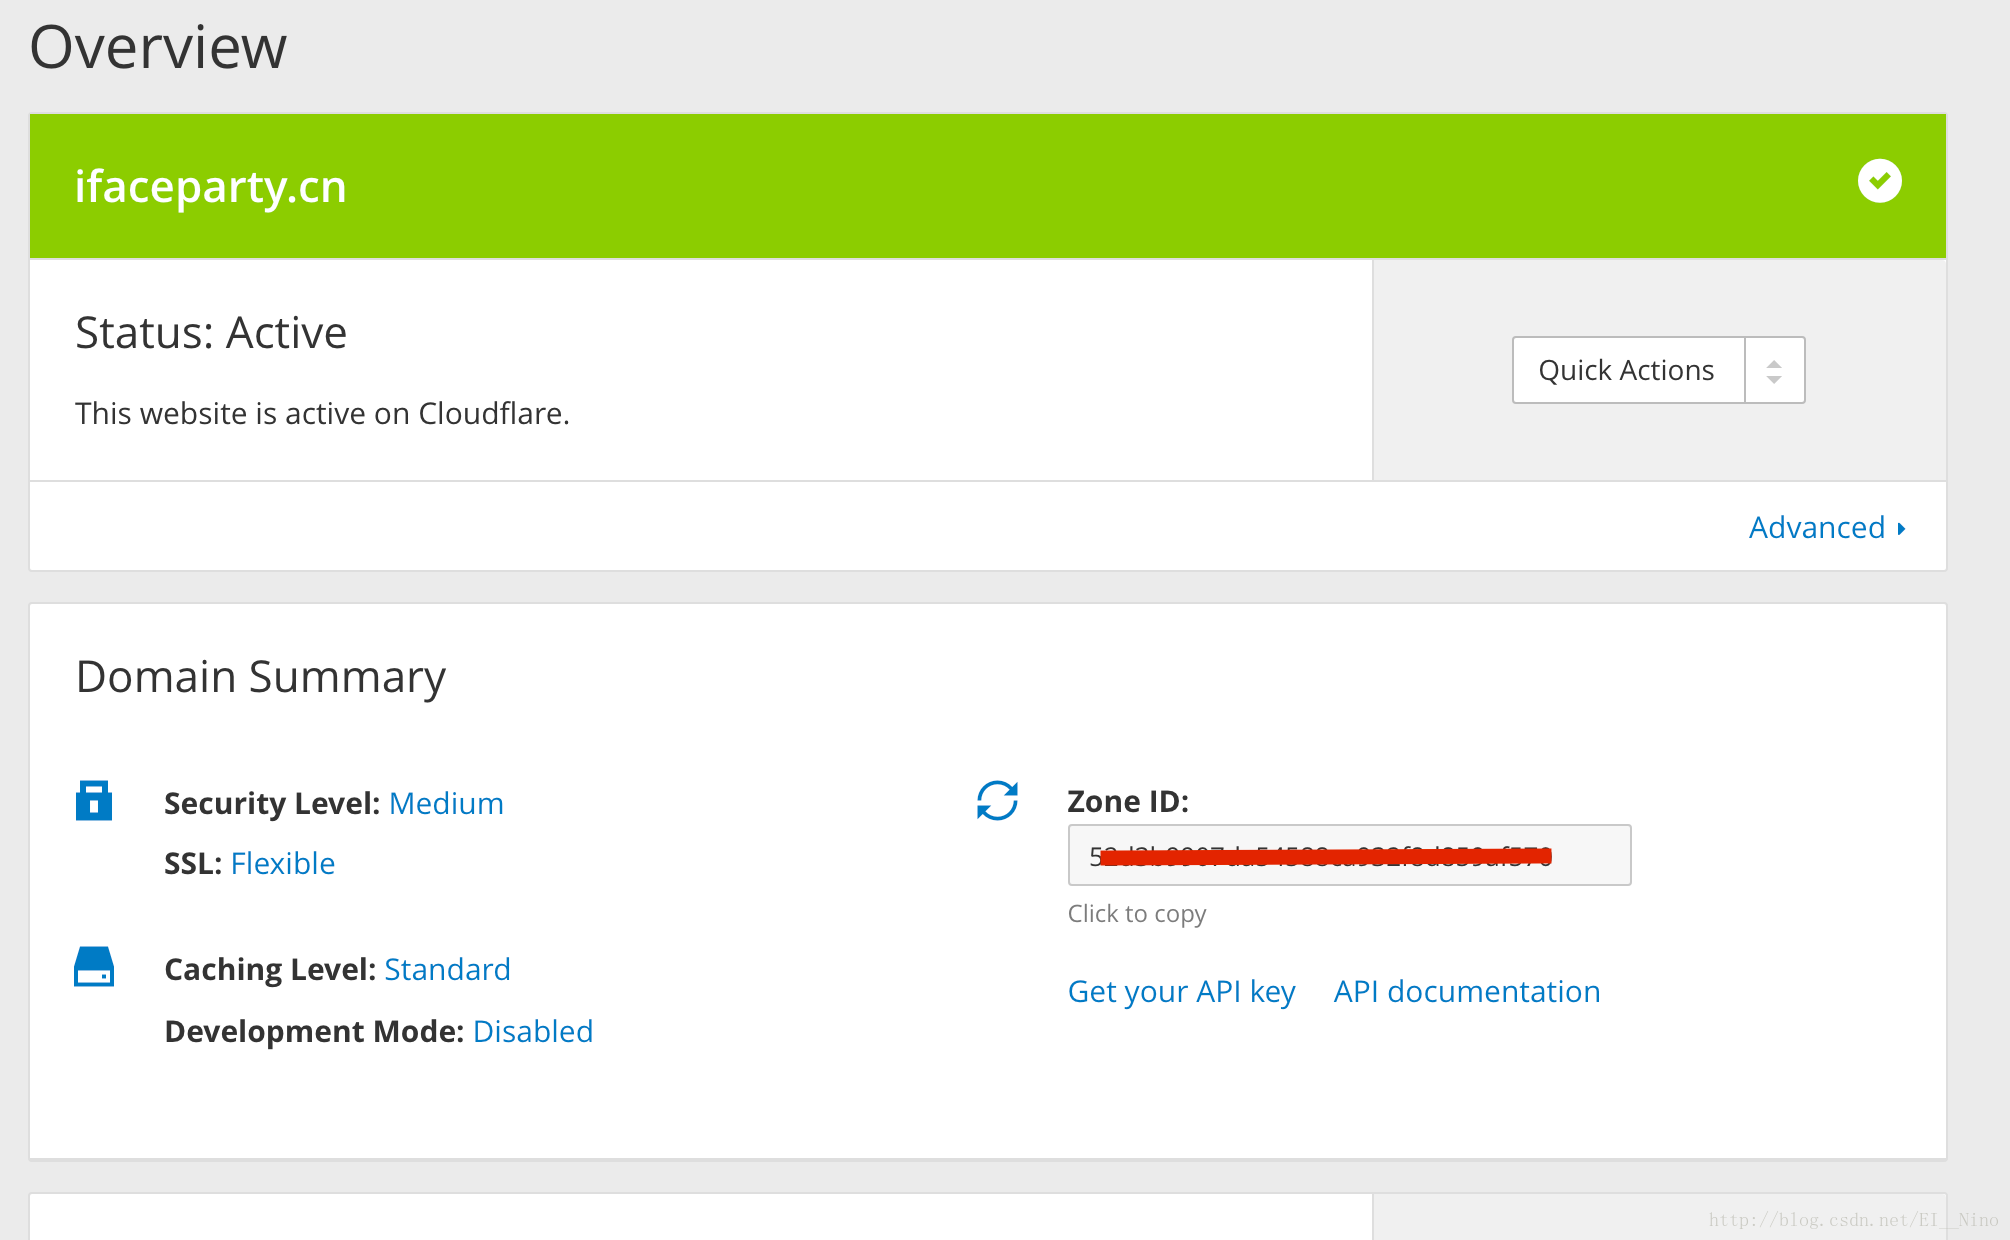Viewport: 2010px width, 1240px height.
Task: Click the Security Level: label
Action: (272, 803)
